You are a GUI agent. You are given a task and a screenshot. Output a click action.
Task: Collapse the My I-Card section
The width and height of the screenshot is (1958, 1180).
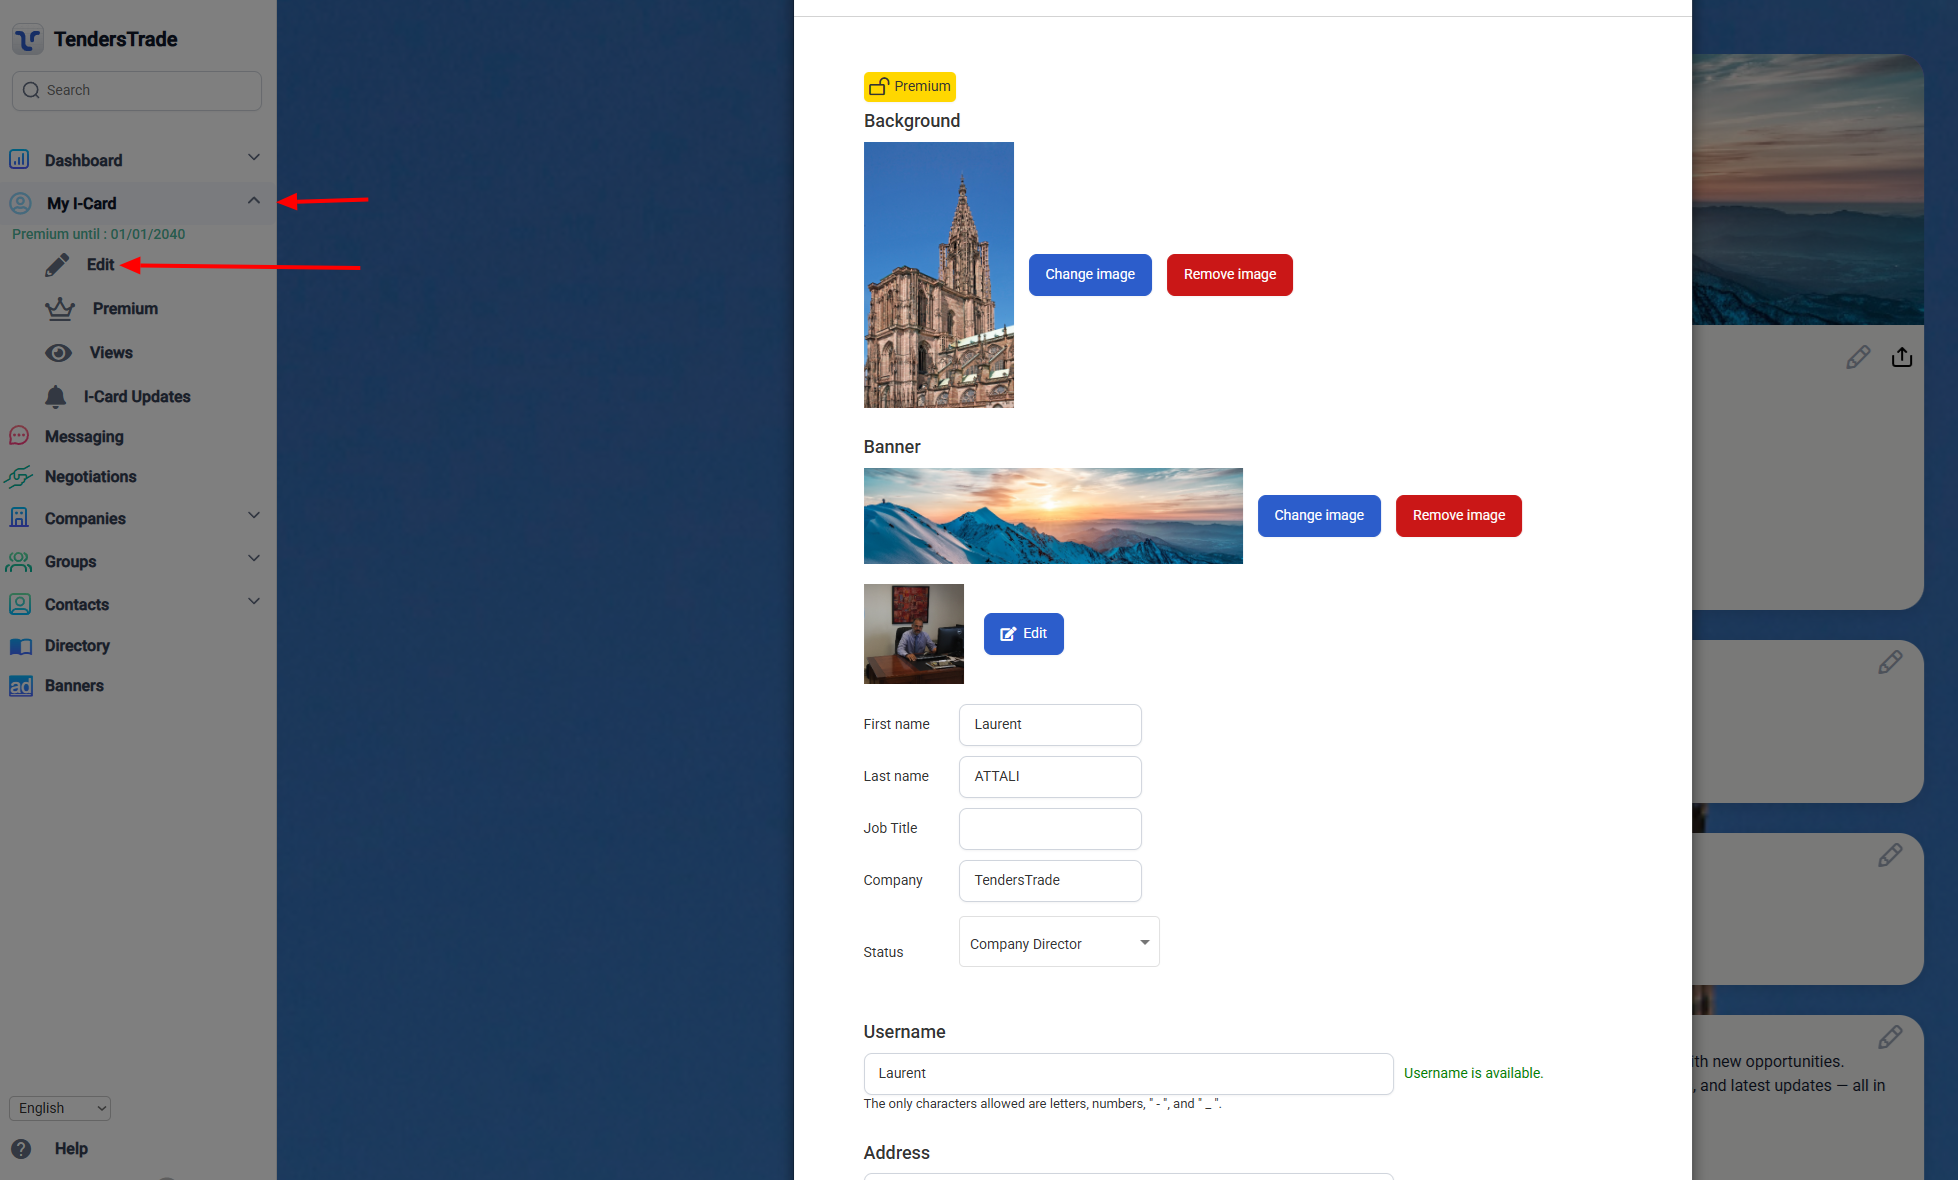pos(254,201)
